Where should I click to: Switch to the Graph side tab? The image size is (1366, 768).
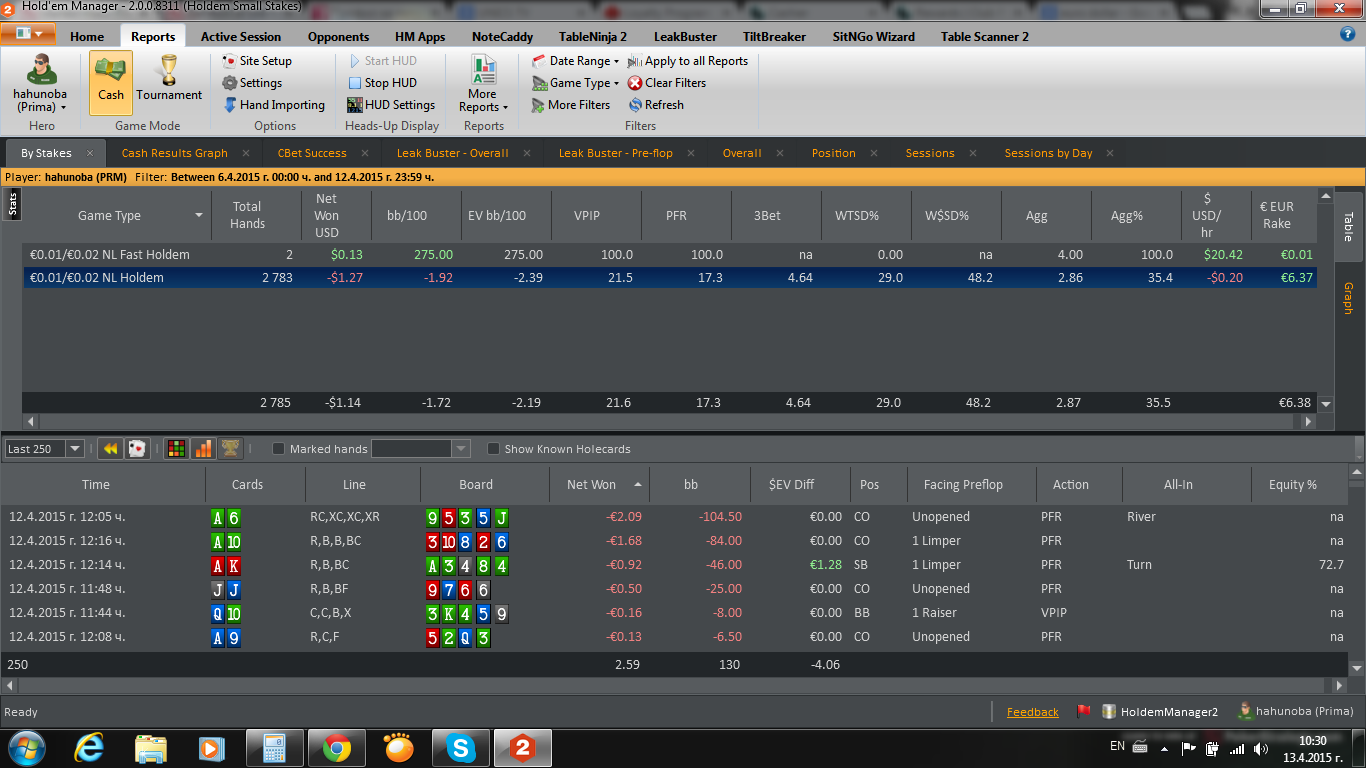1347,298
